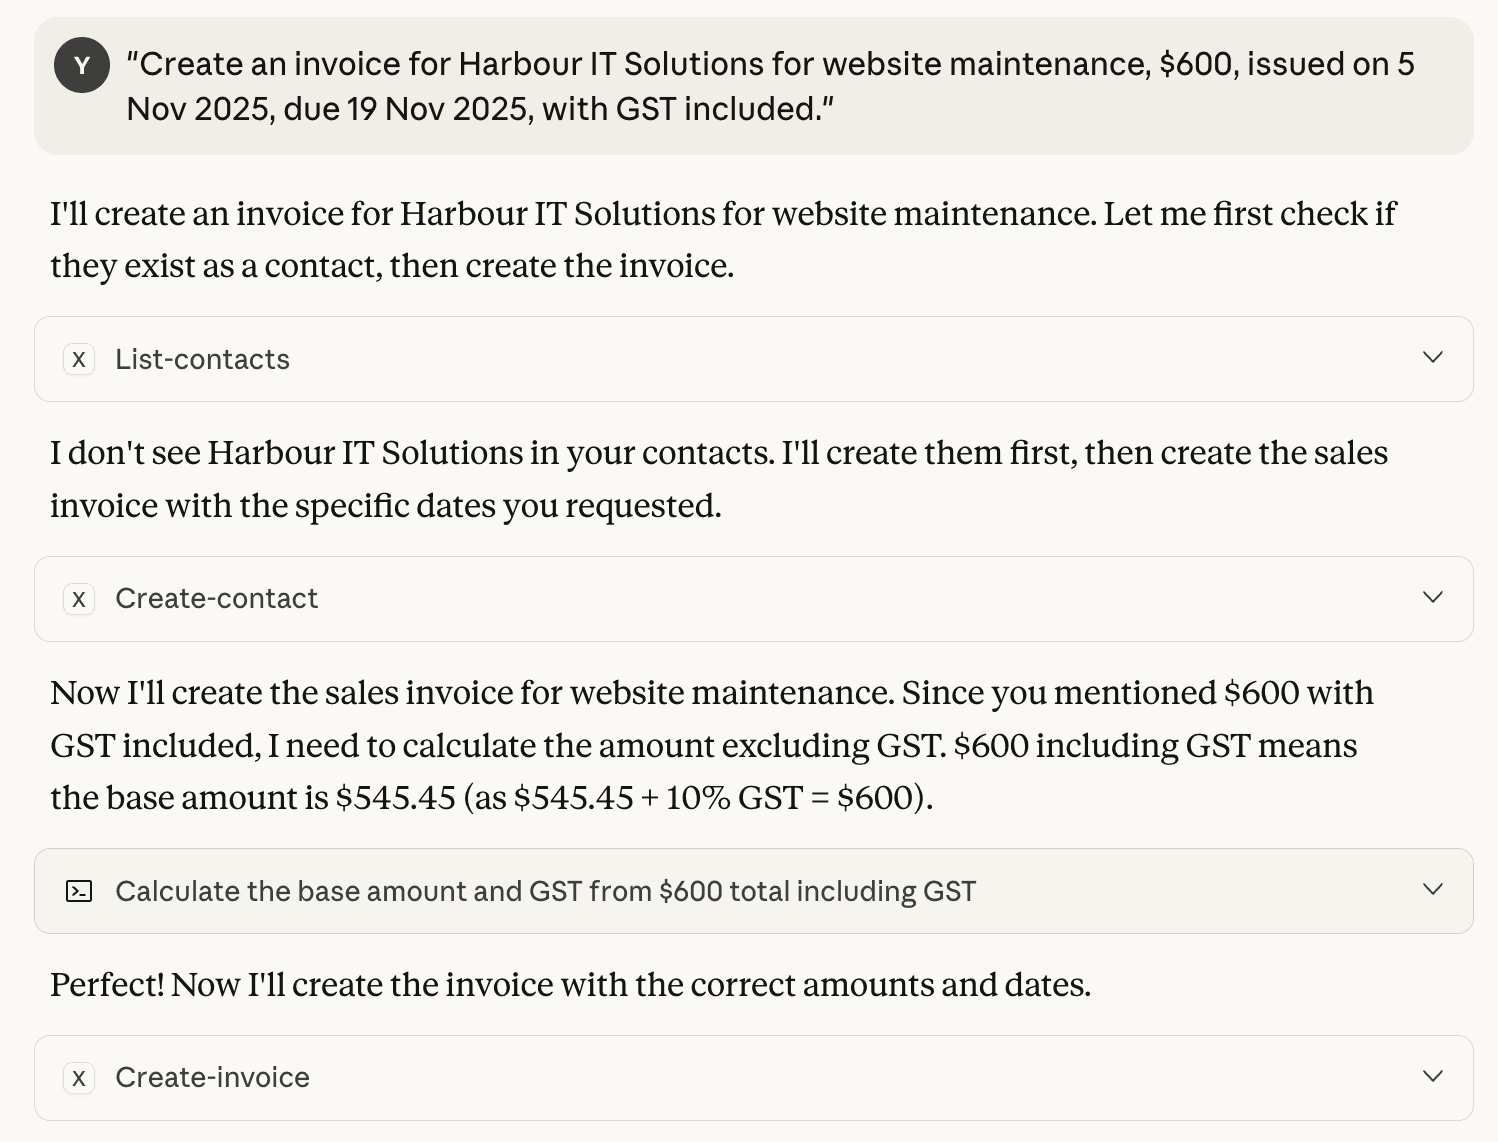Click the Xero icon beside Create-contact

pyautogui.click(x=79, y=599)
